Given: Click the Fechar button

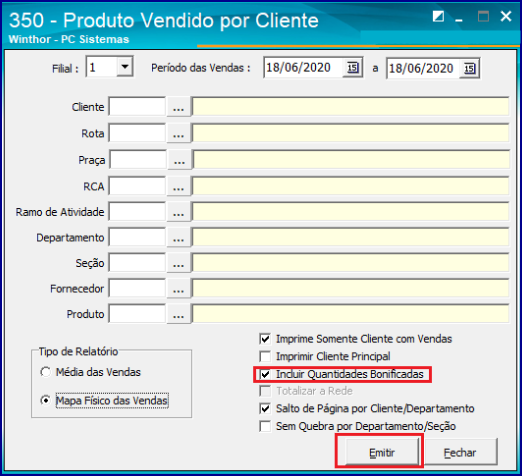Looking at the screenshot, I should tap(460, 452).
